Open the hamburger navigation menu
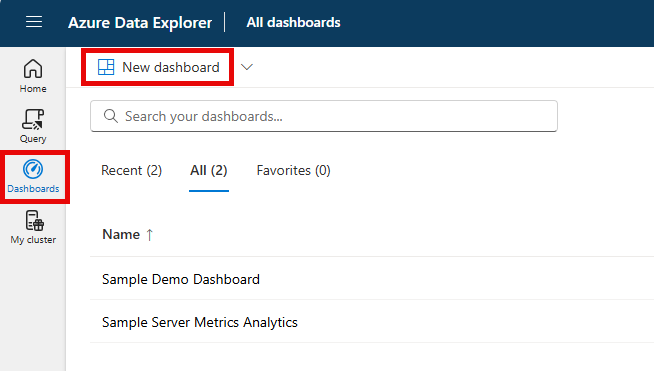Image resolution: width=654 pixels, height=371 pixels. click(34, 22)
